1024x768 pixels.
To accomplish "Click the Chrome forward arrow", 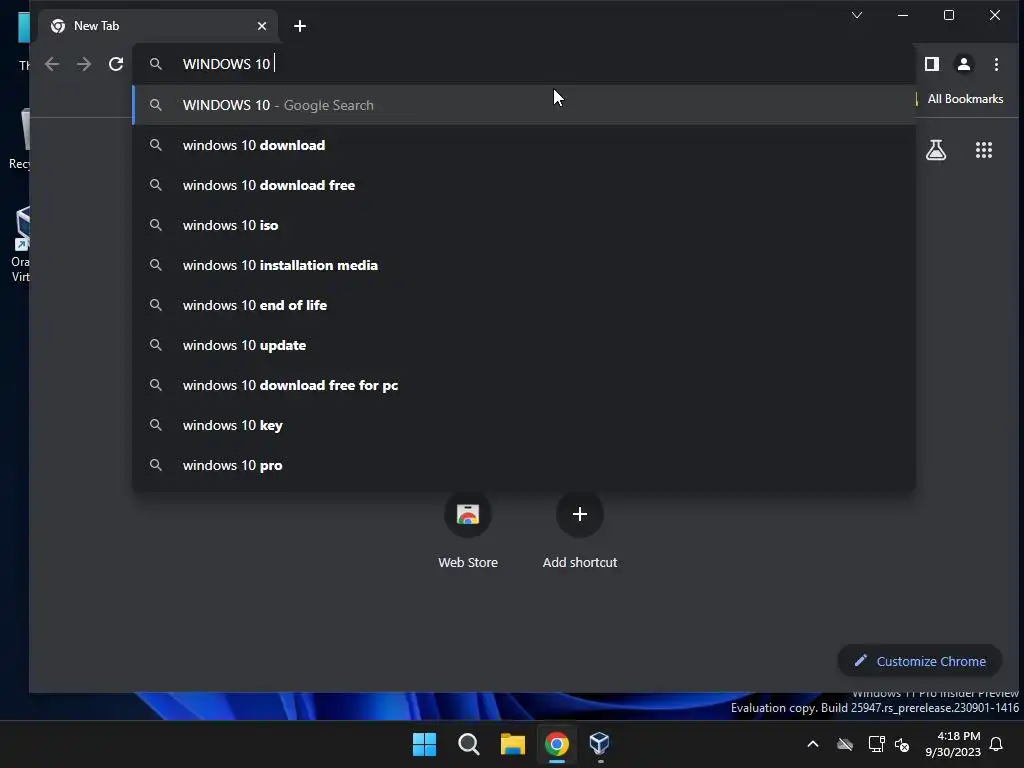I will point(84,64).
